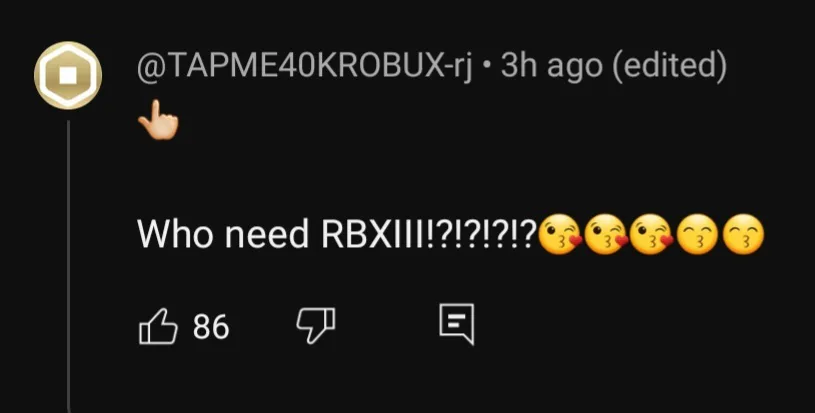Tap the first kissing-heart emoji

(x=559, y=234)
